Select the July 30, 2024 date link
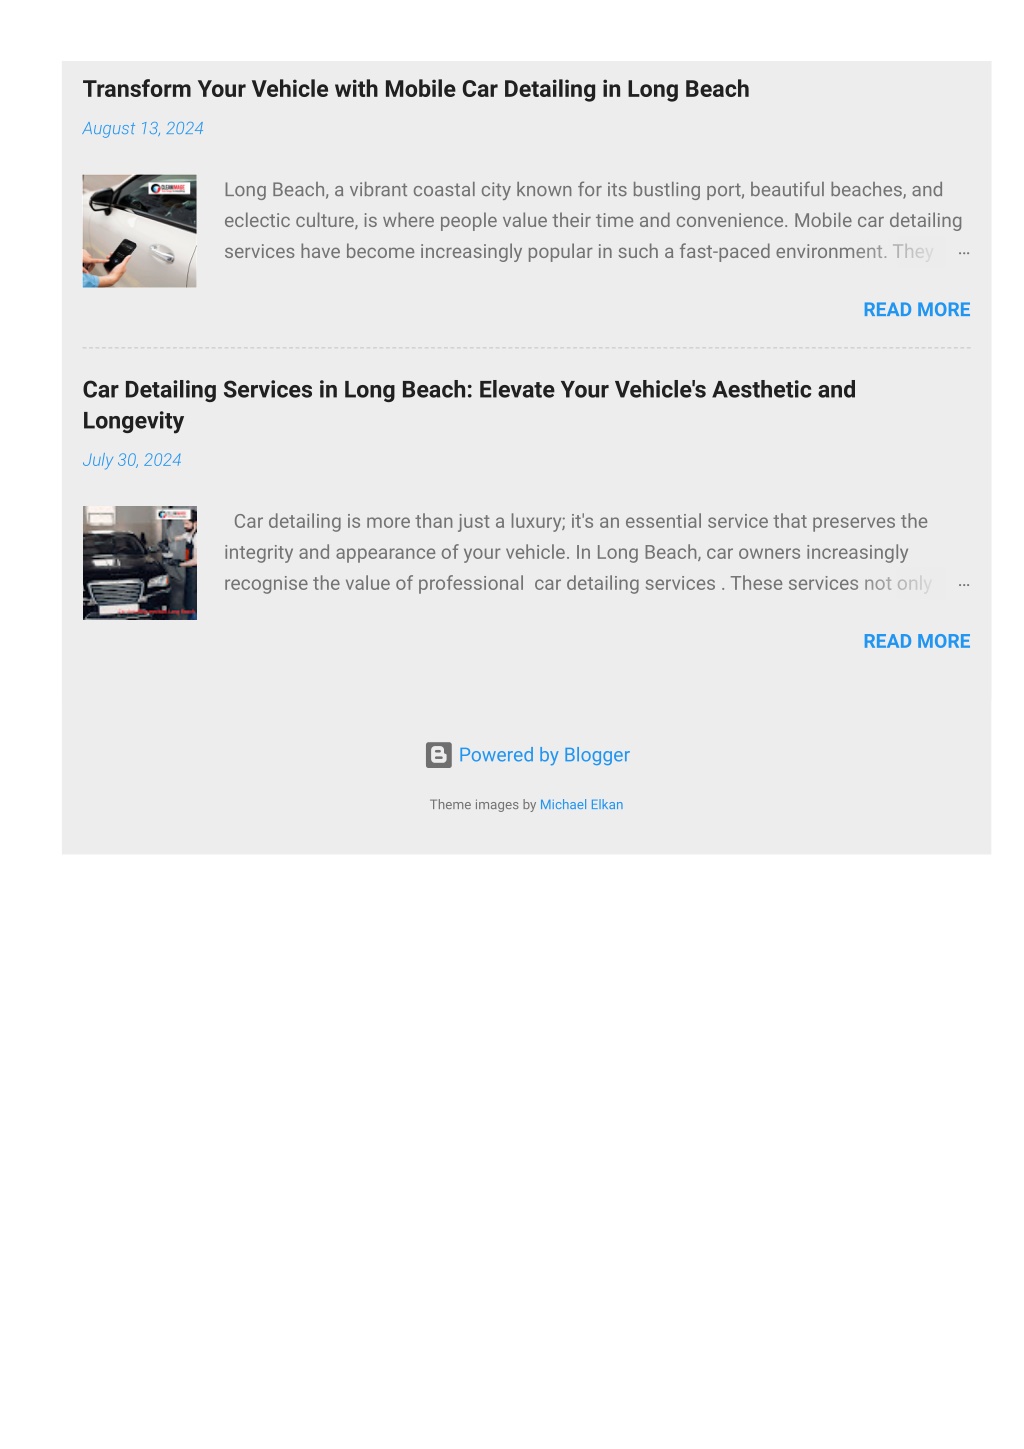 [x=132, y=460]
